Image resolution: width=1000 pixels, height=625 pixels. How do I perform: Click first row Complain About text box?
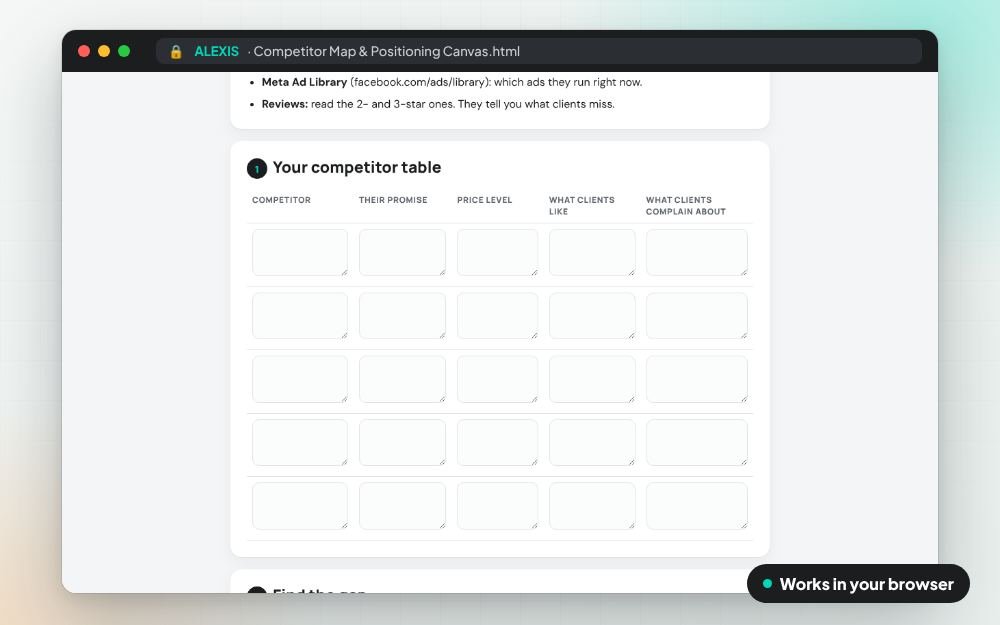point(697,253)
